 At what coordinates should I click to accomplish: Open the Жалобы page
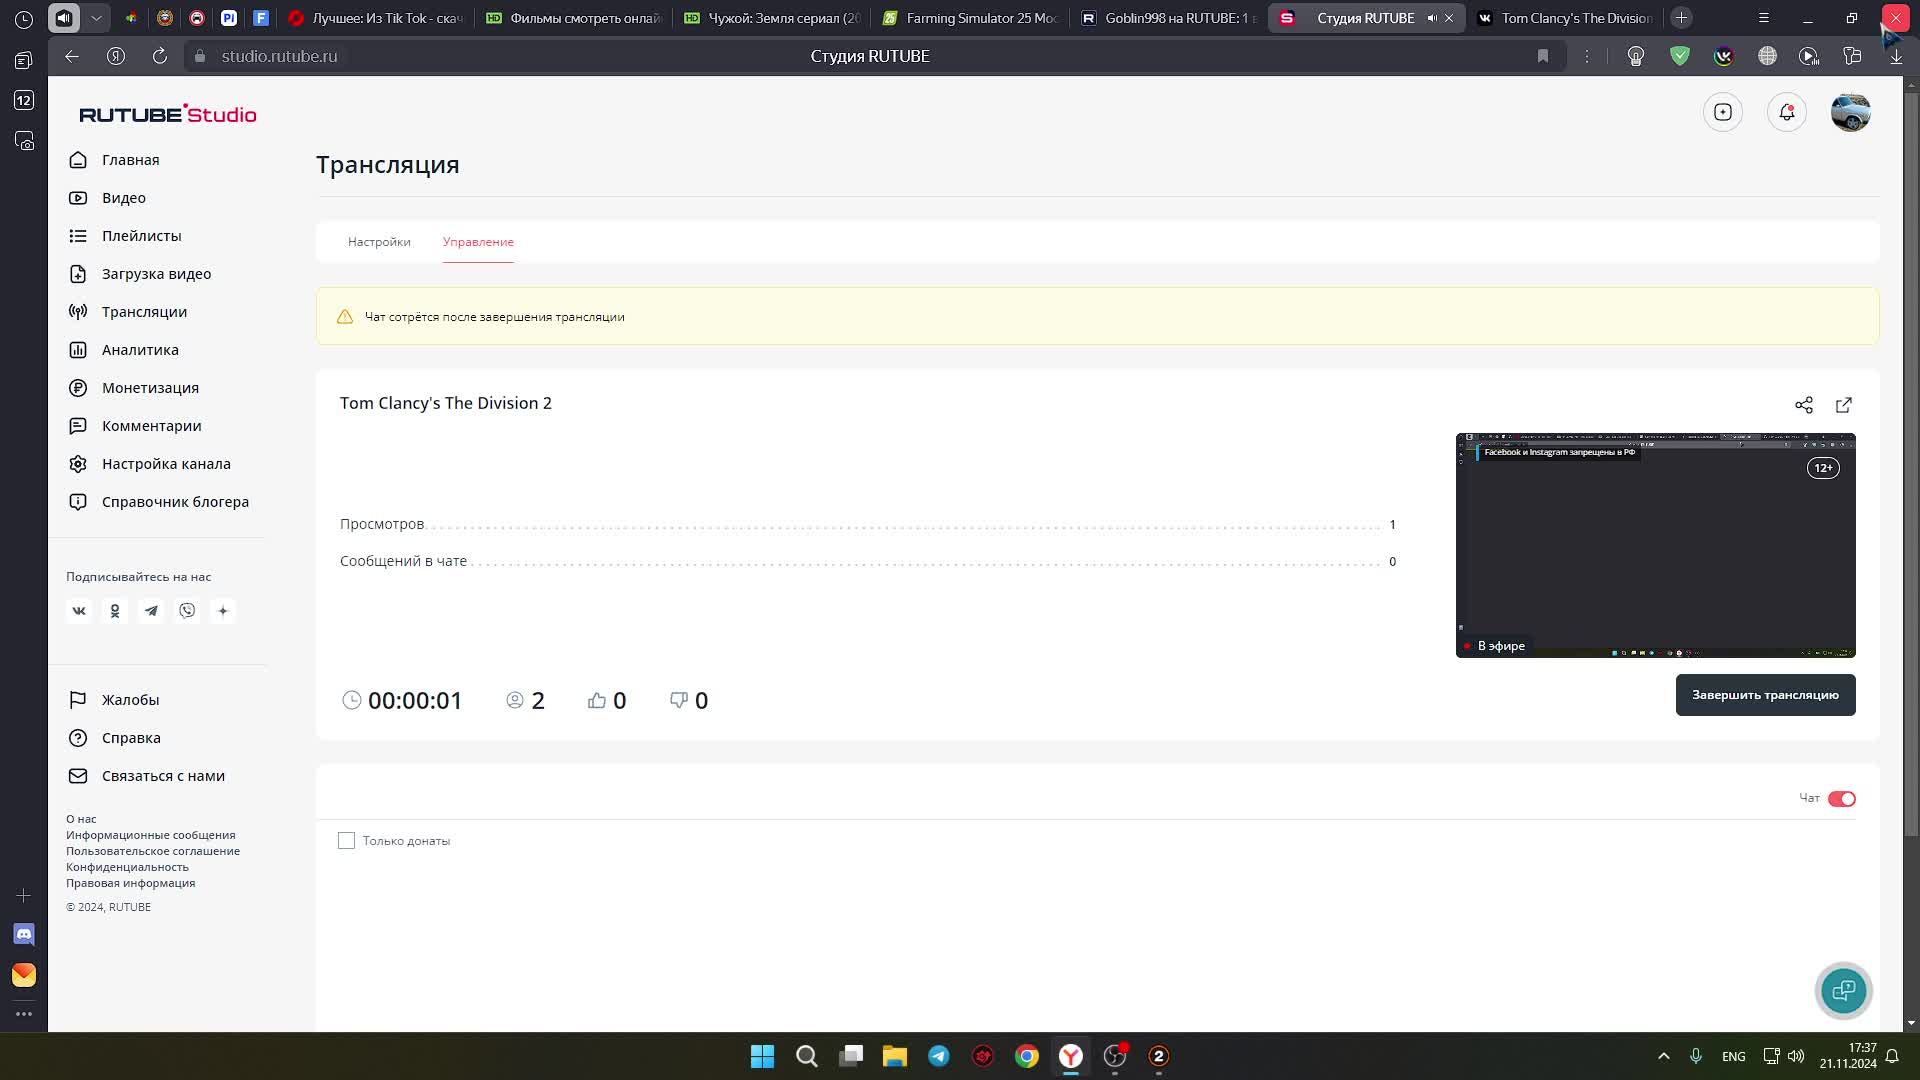(x=130, y=700)
